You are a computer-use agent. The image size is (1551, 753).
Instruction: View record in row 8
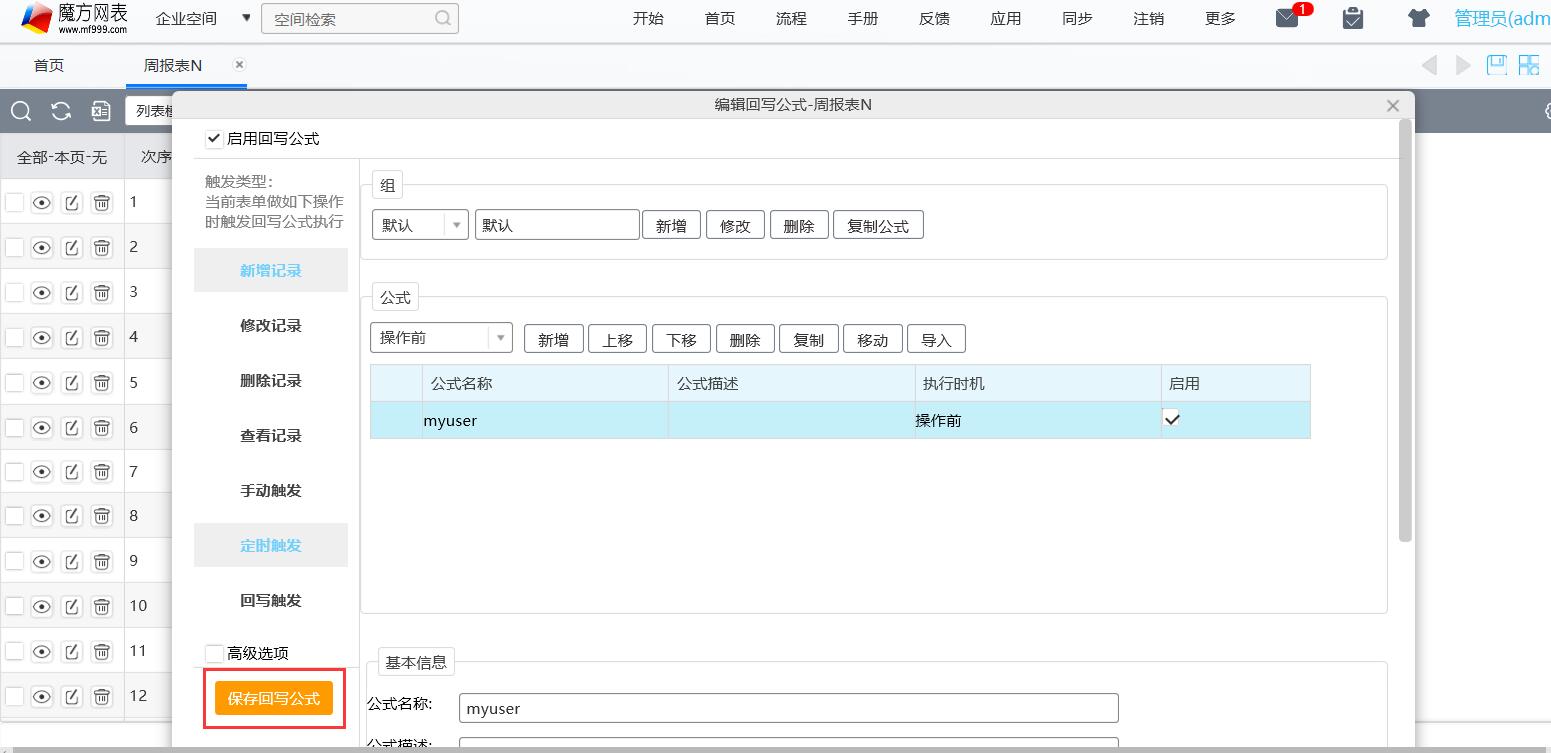(x=41, y=517)
